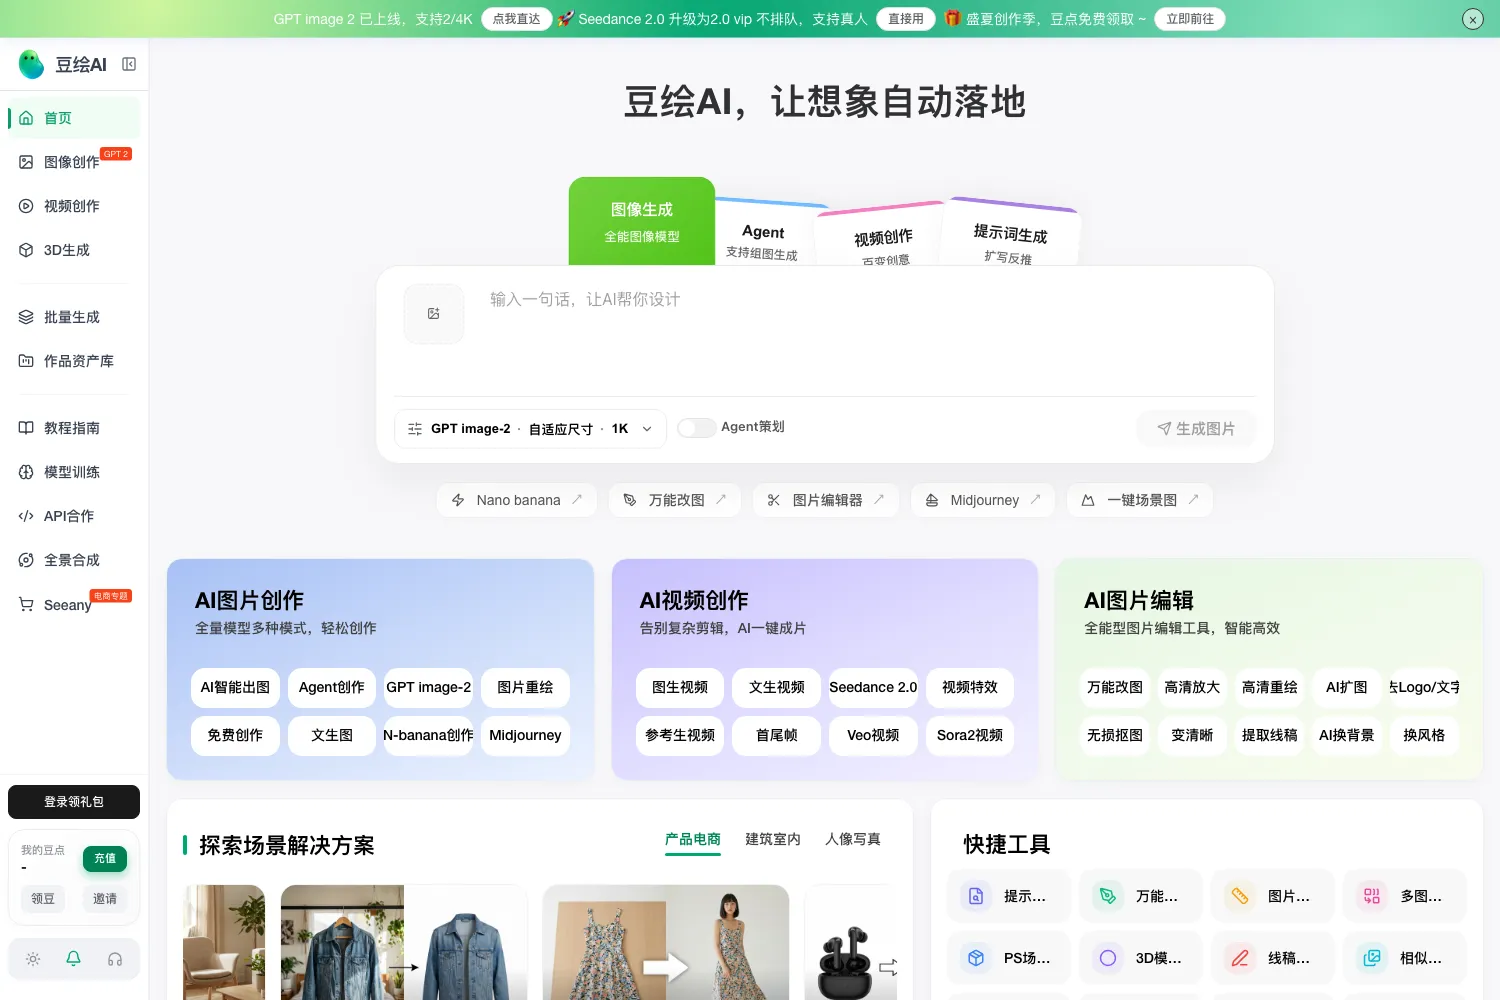Expand the GPT image-2 model settings dropdown

click(x=530, y=429)
